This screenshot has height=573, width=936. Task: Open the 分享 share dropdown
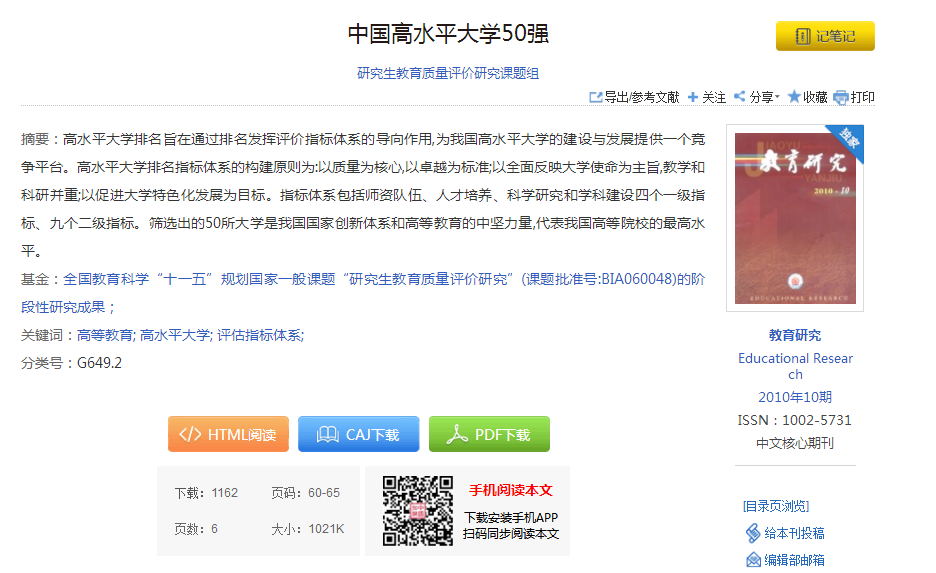(756, 97)
